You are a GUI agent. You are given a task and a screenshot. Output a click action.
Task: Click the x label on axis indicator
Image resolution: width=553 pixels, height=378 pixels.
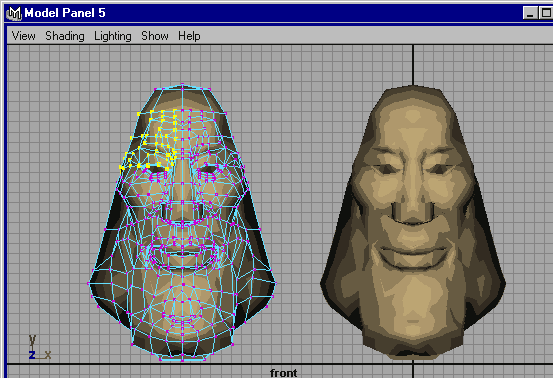tap(48, 355)
